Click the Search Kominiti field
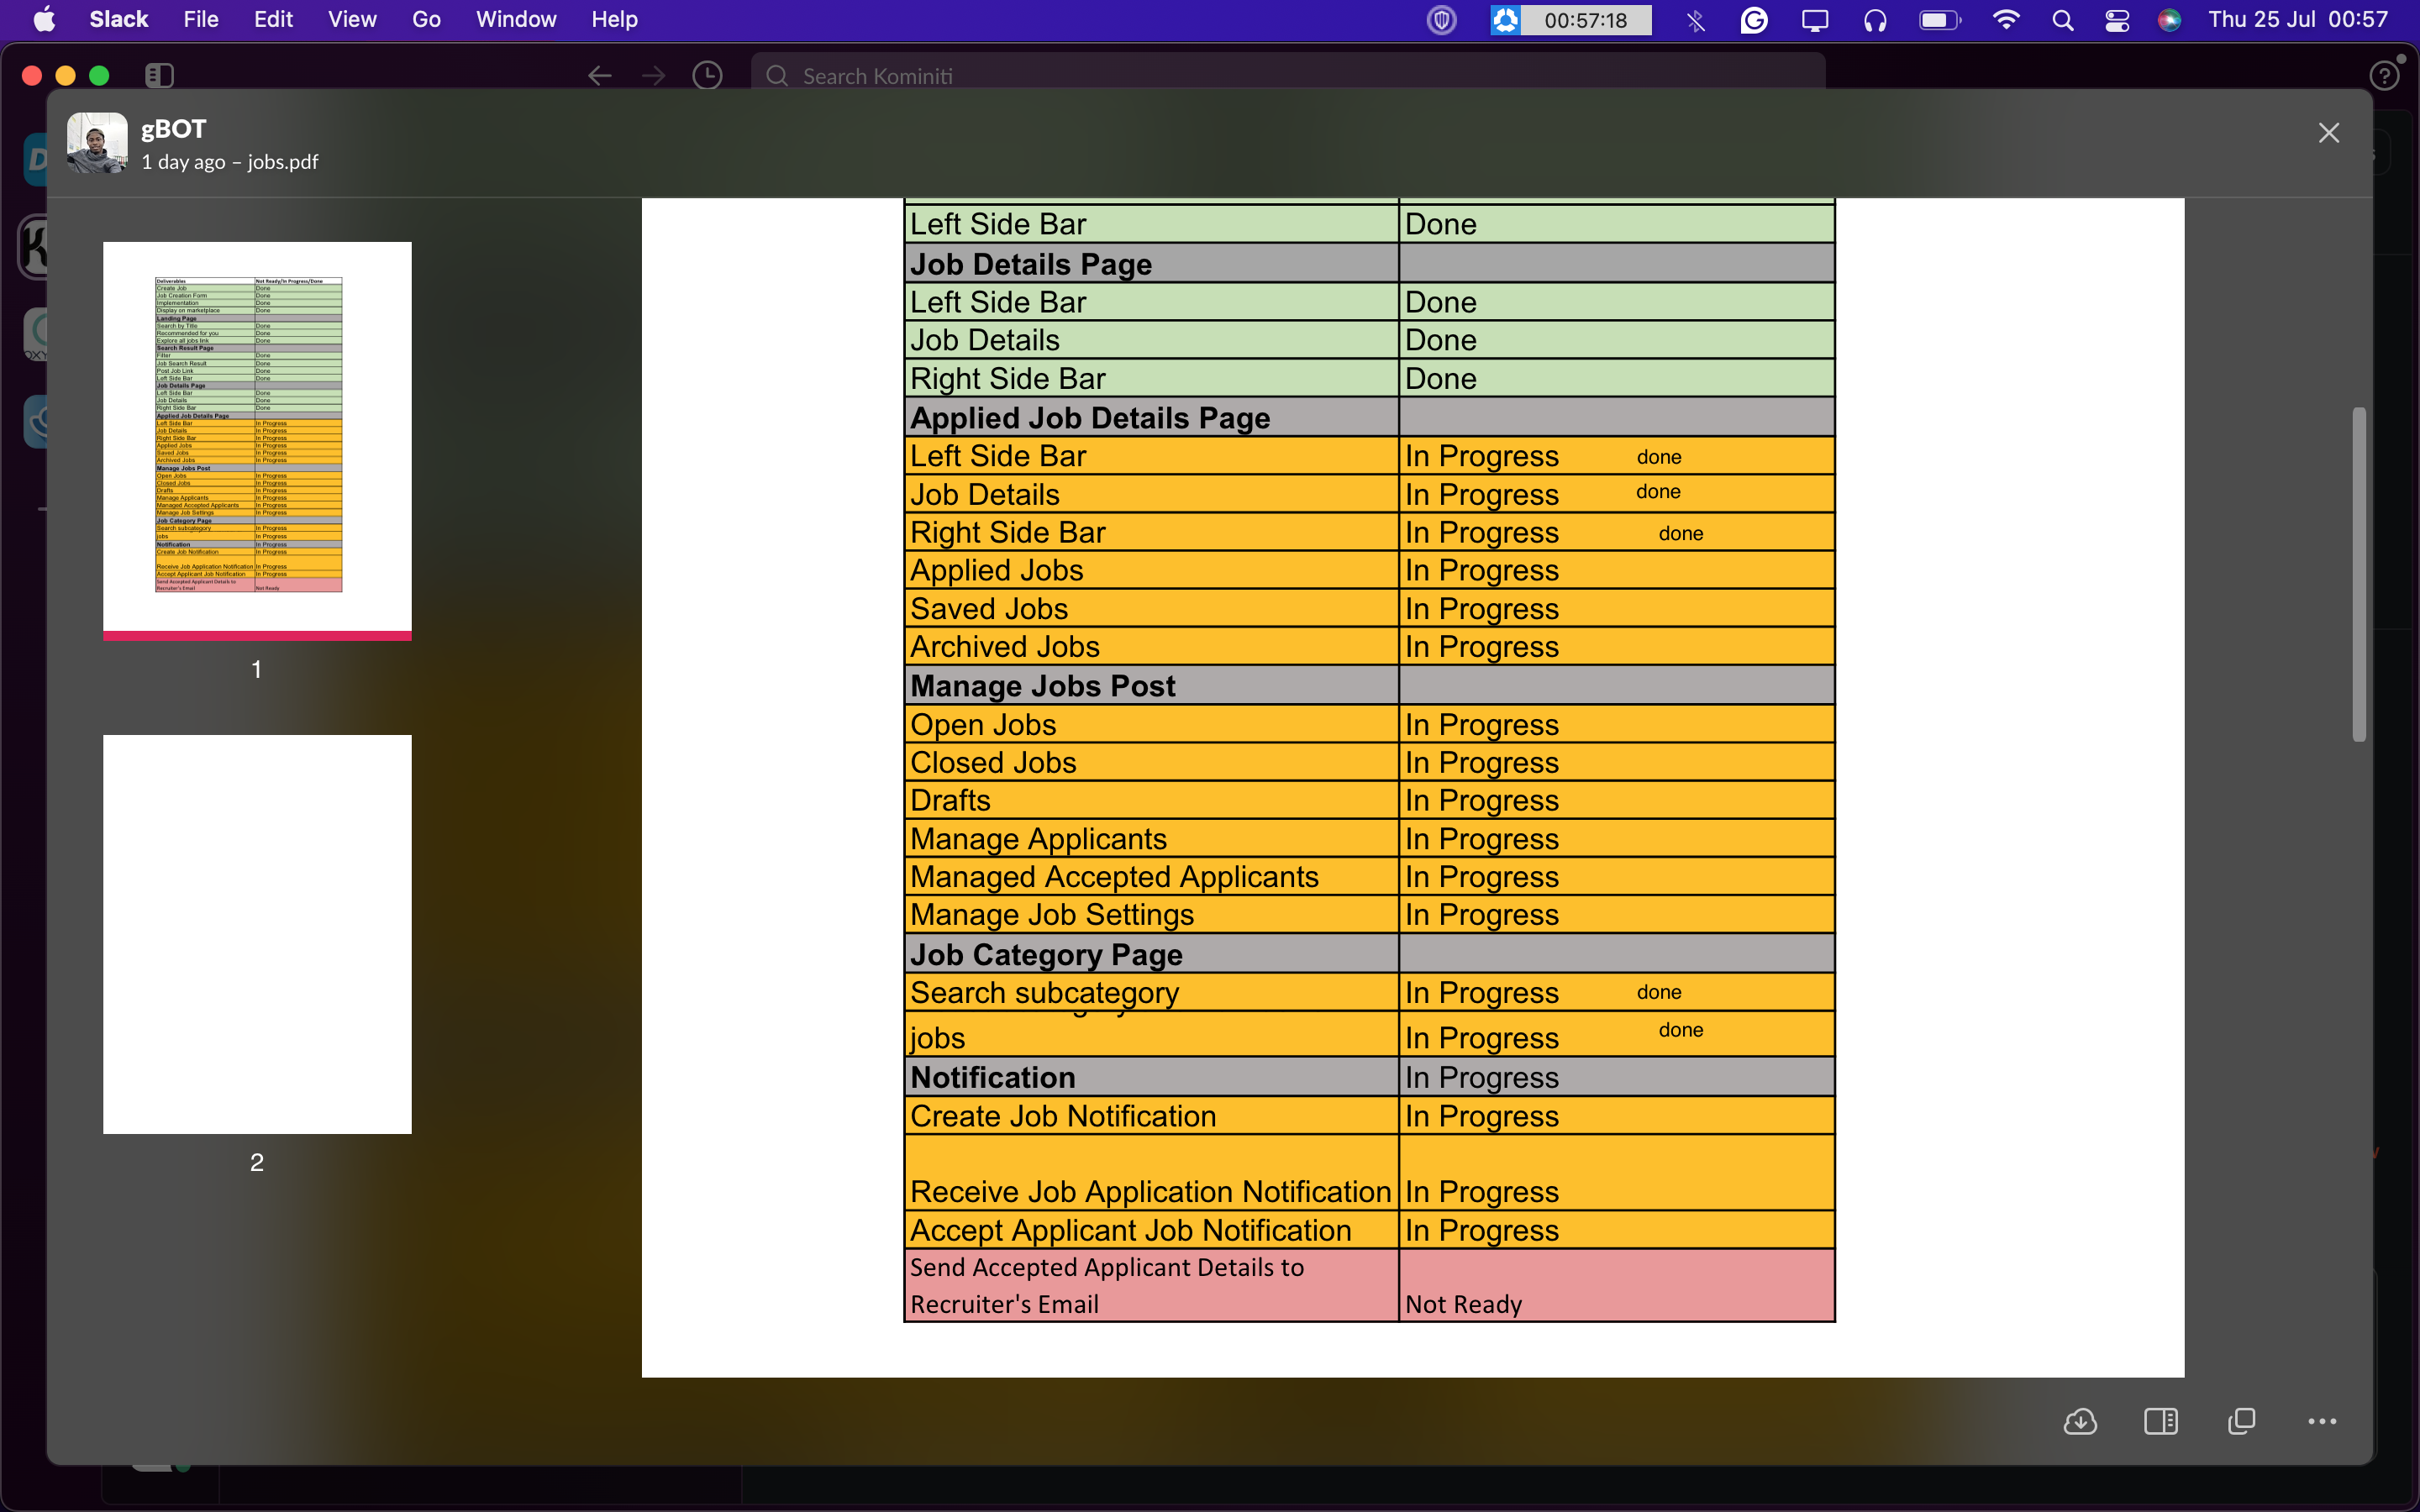This screenshot has width=2420, height=1512. tap(1287, 76)
